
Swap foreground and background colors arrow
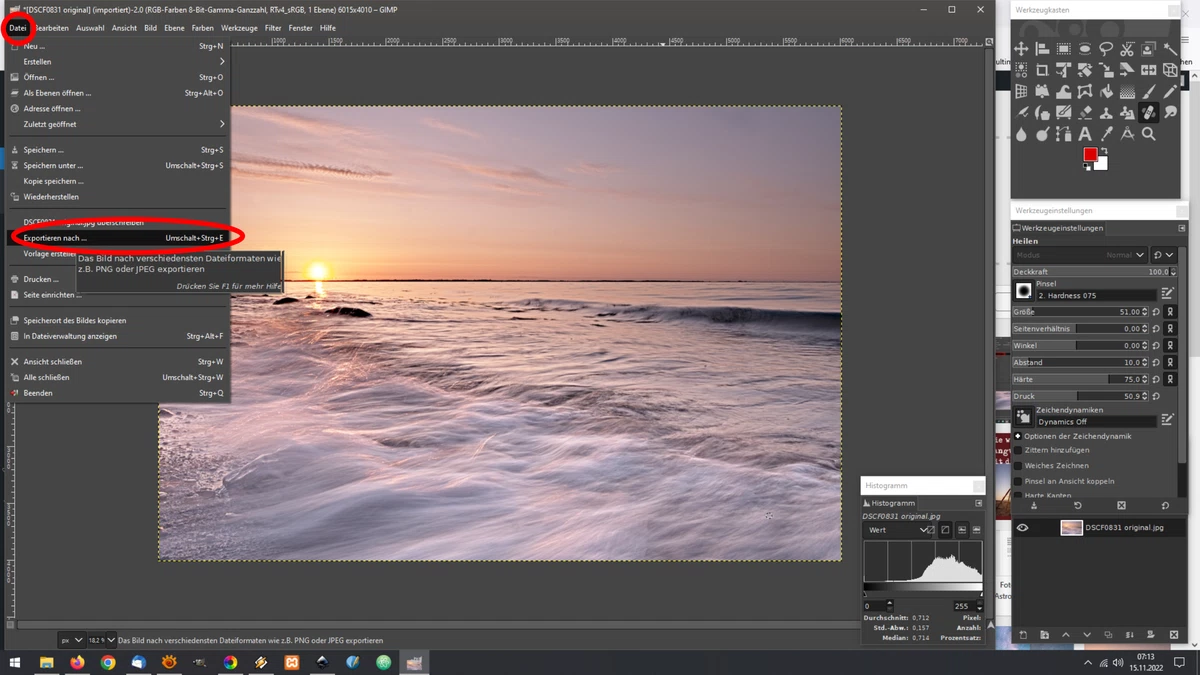click(x=1104, y=150)
